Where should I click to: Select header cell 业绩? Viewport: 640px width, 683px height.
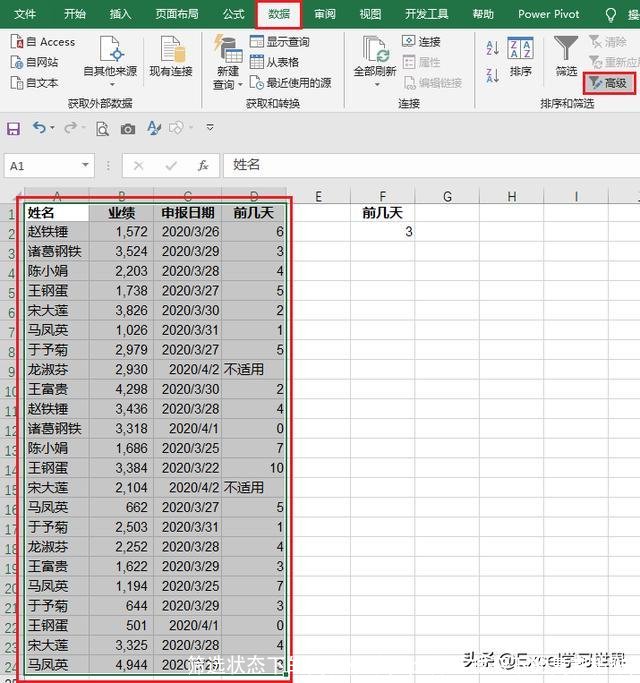point(121,213)
